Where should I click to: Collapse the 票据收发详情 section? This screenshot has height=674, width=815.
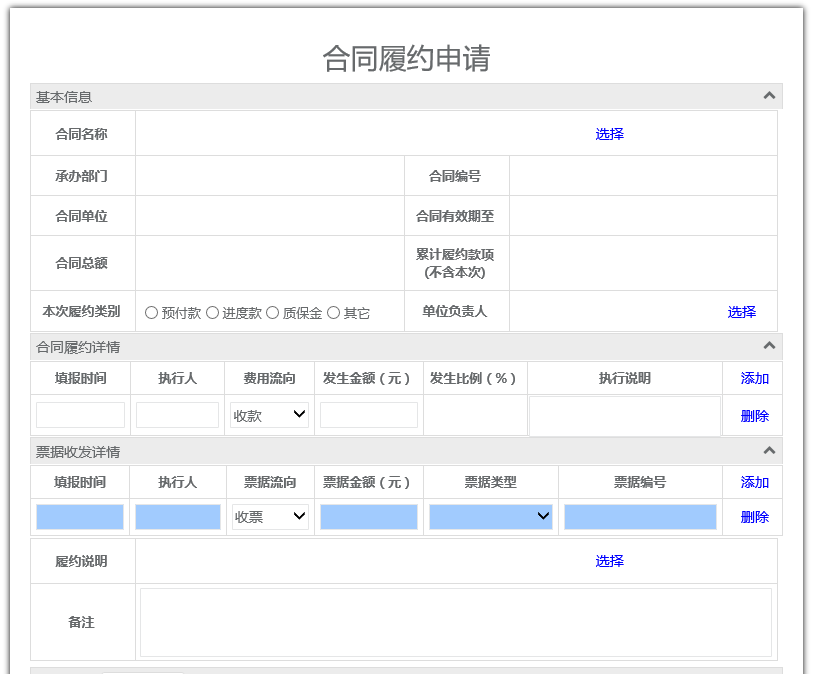click(769, 451)
